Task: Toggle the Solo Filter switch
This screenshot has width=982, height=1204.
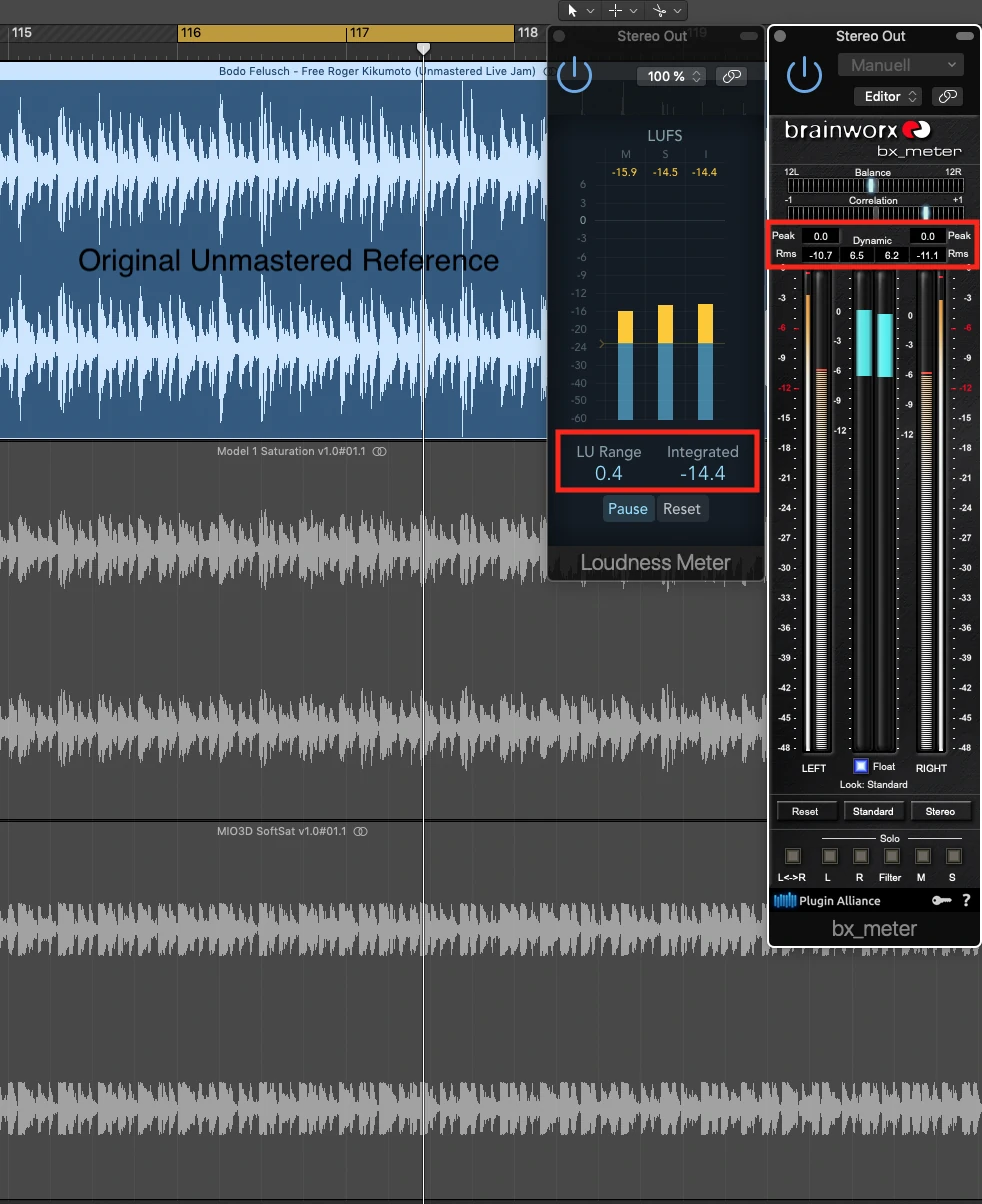Action: [890, 856]
